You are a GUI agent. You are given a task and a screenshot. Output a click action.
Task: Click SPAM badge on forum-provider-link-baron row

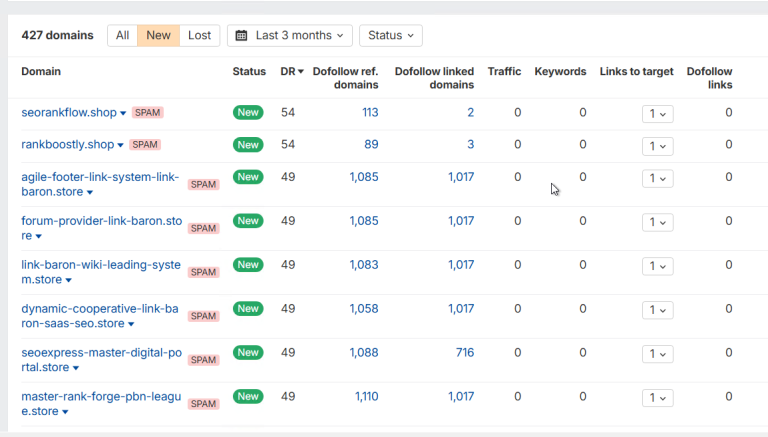click(203, 228)
